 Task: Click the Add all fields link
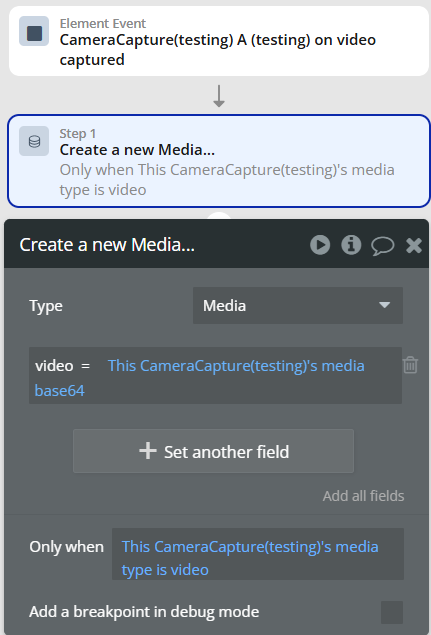[x=363, y=496]
